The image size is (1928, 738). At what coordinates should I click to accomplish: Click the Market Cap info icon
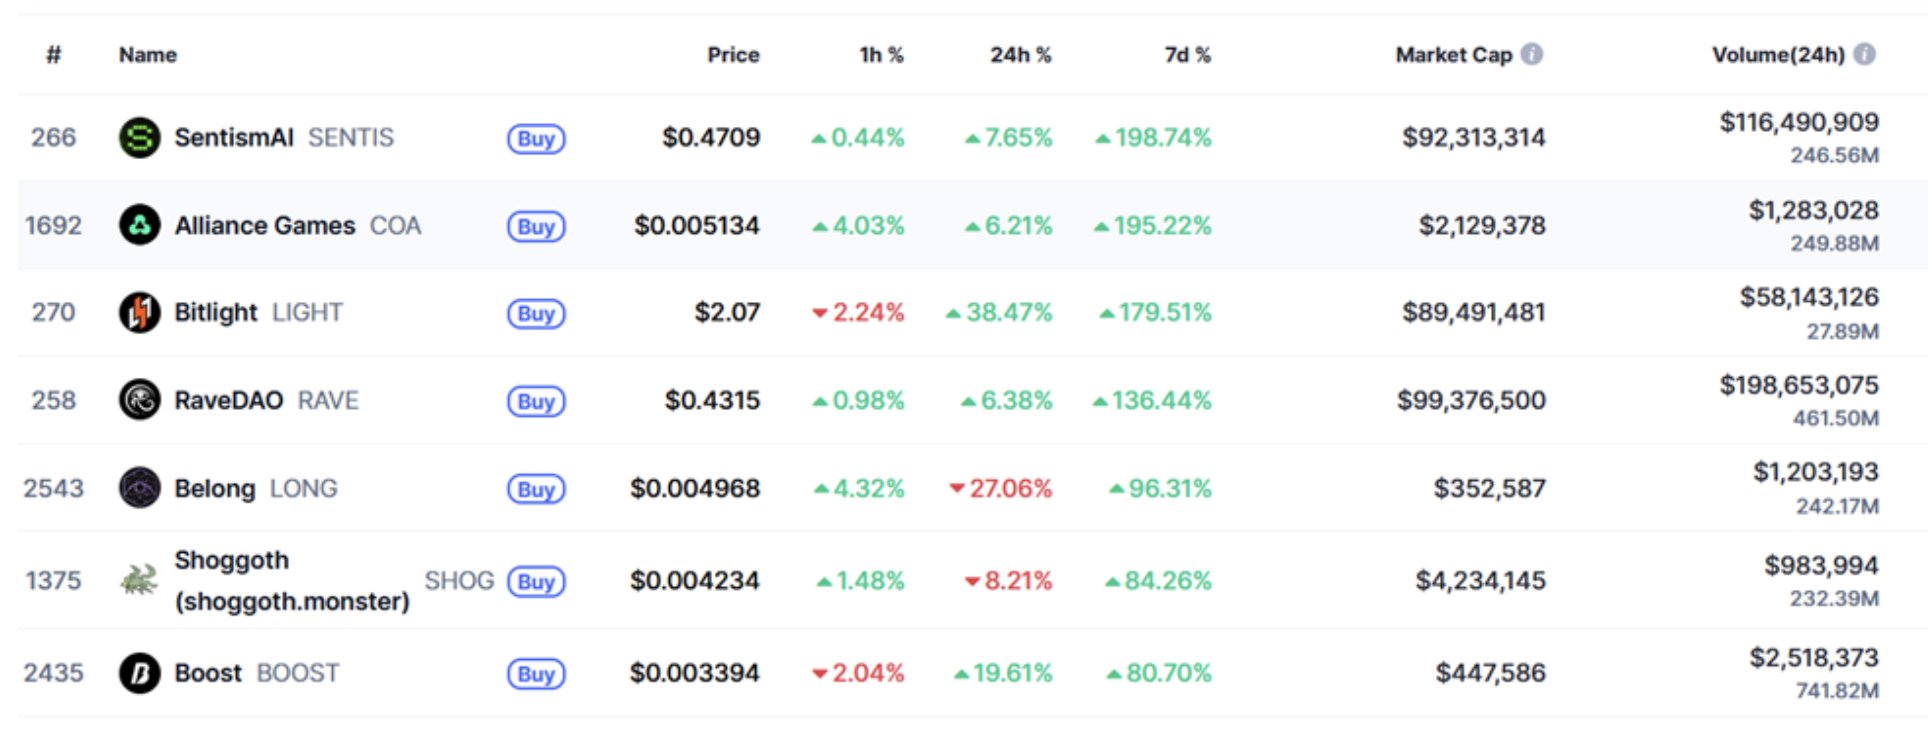(1532, 54)
